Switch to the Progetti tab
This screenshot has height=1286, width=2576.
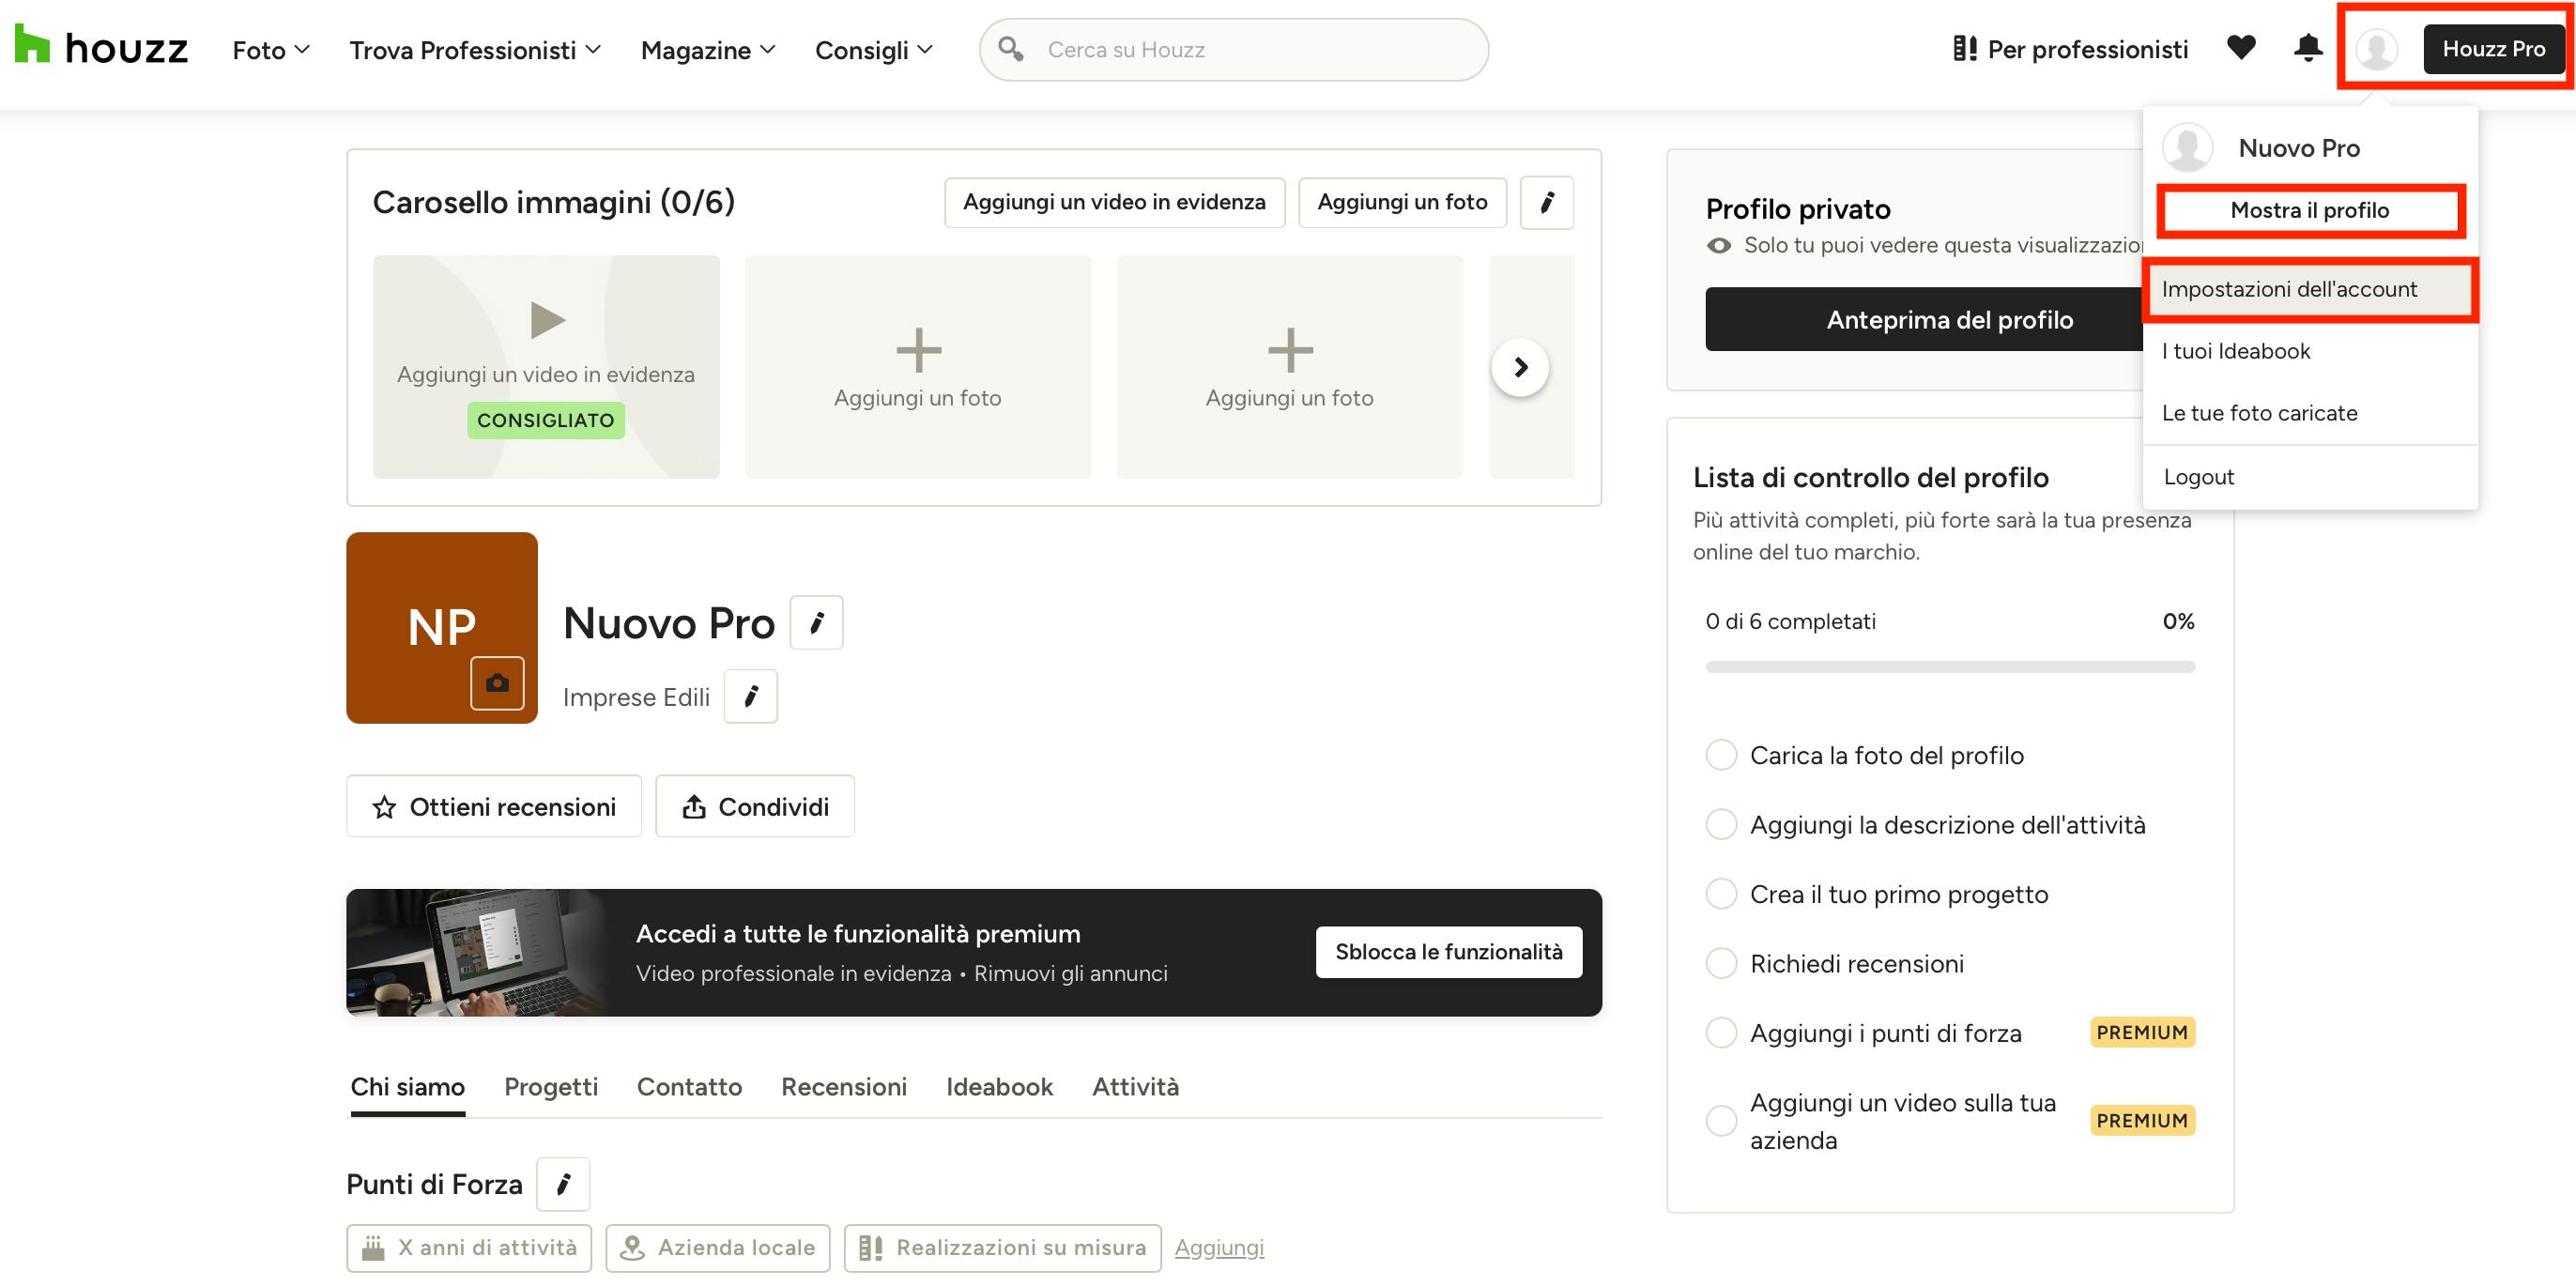[x=550, y=1087]
